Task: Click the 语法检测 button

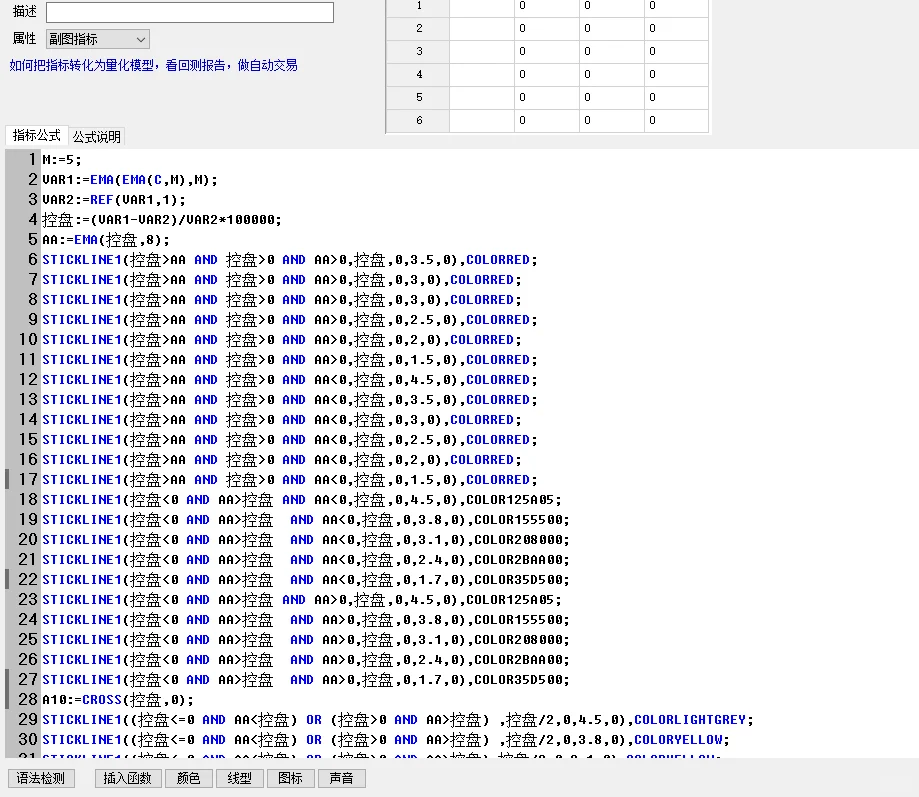Action: pyautogui.click(x=41, y=778)
